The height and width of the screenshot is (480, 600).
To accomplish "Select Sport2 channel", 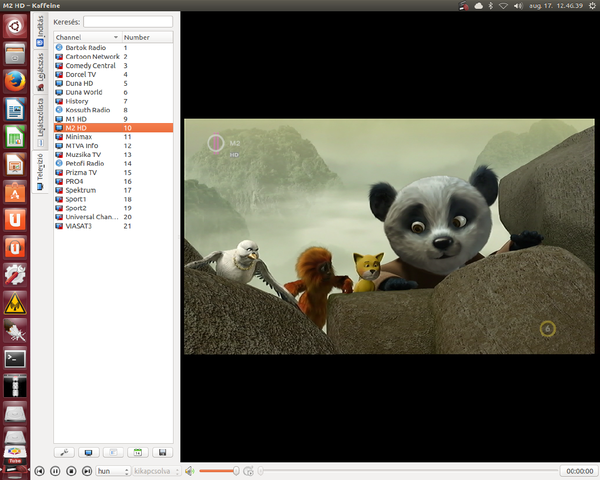I will [113, 208].
